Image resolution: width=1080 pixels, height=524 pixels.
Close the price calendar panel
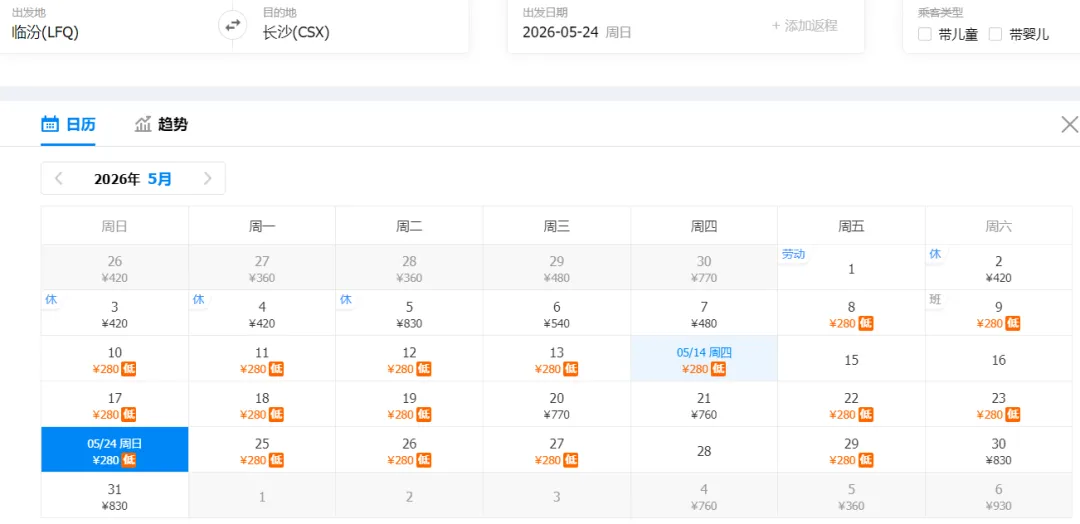click(1069, 124)
